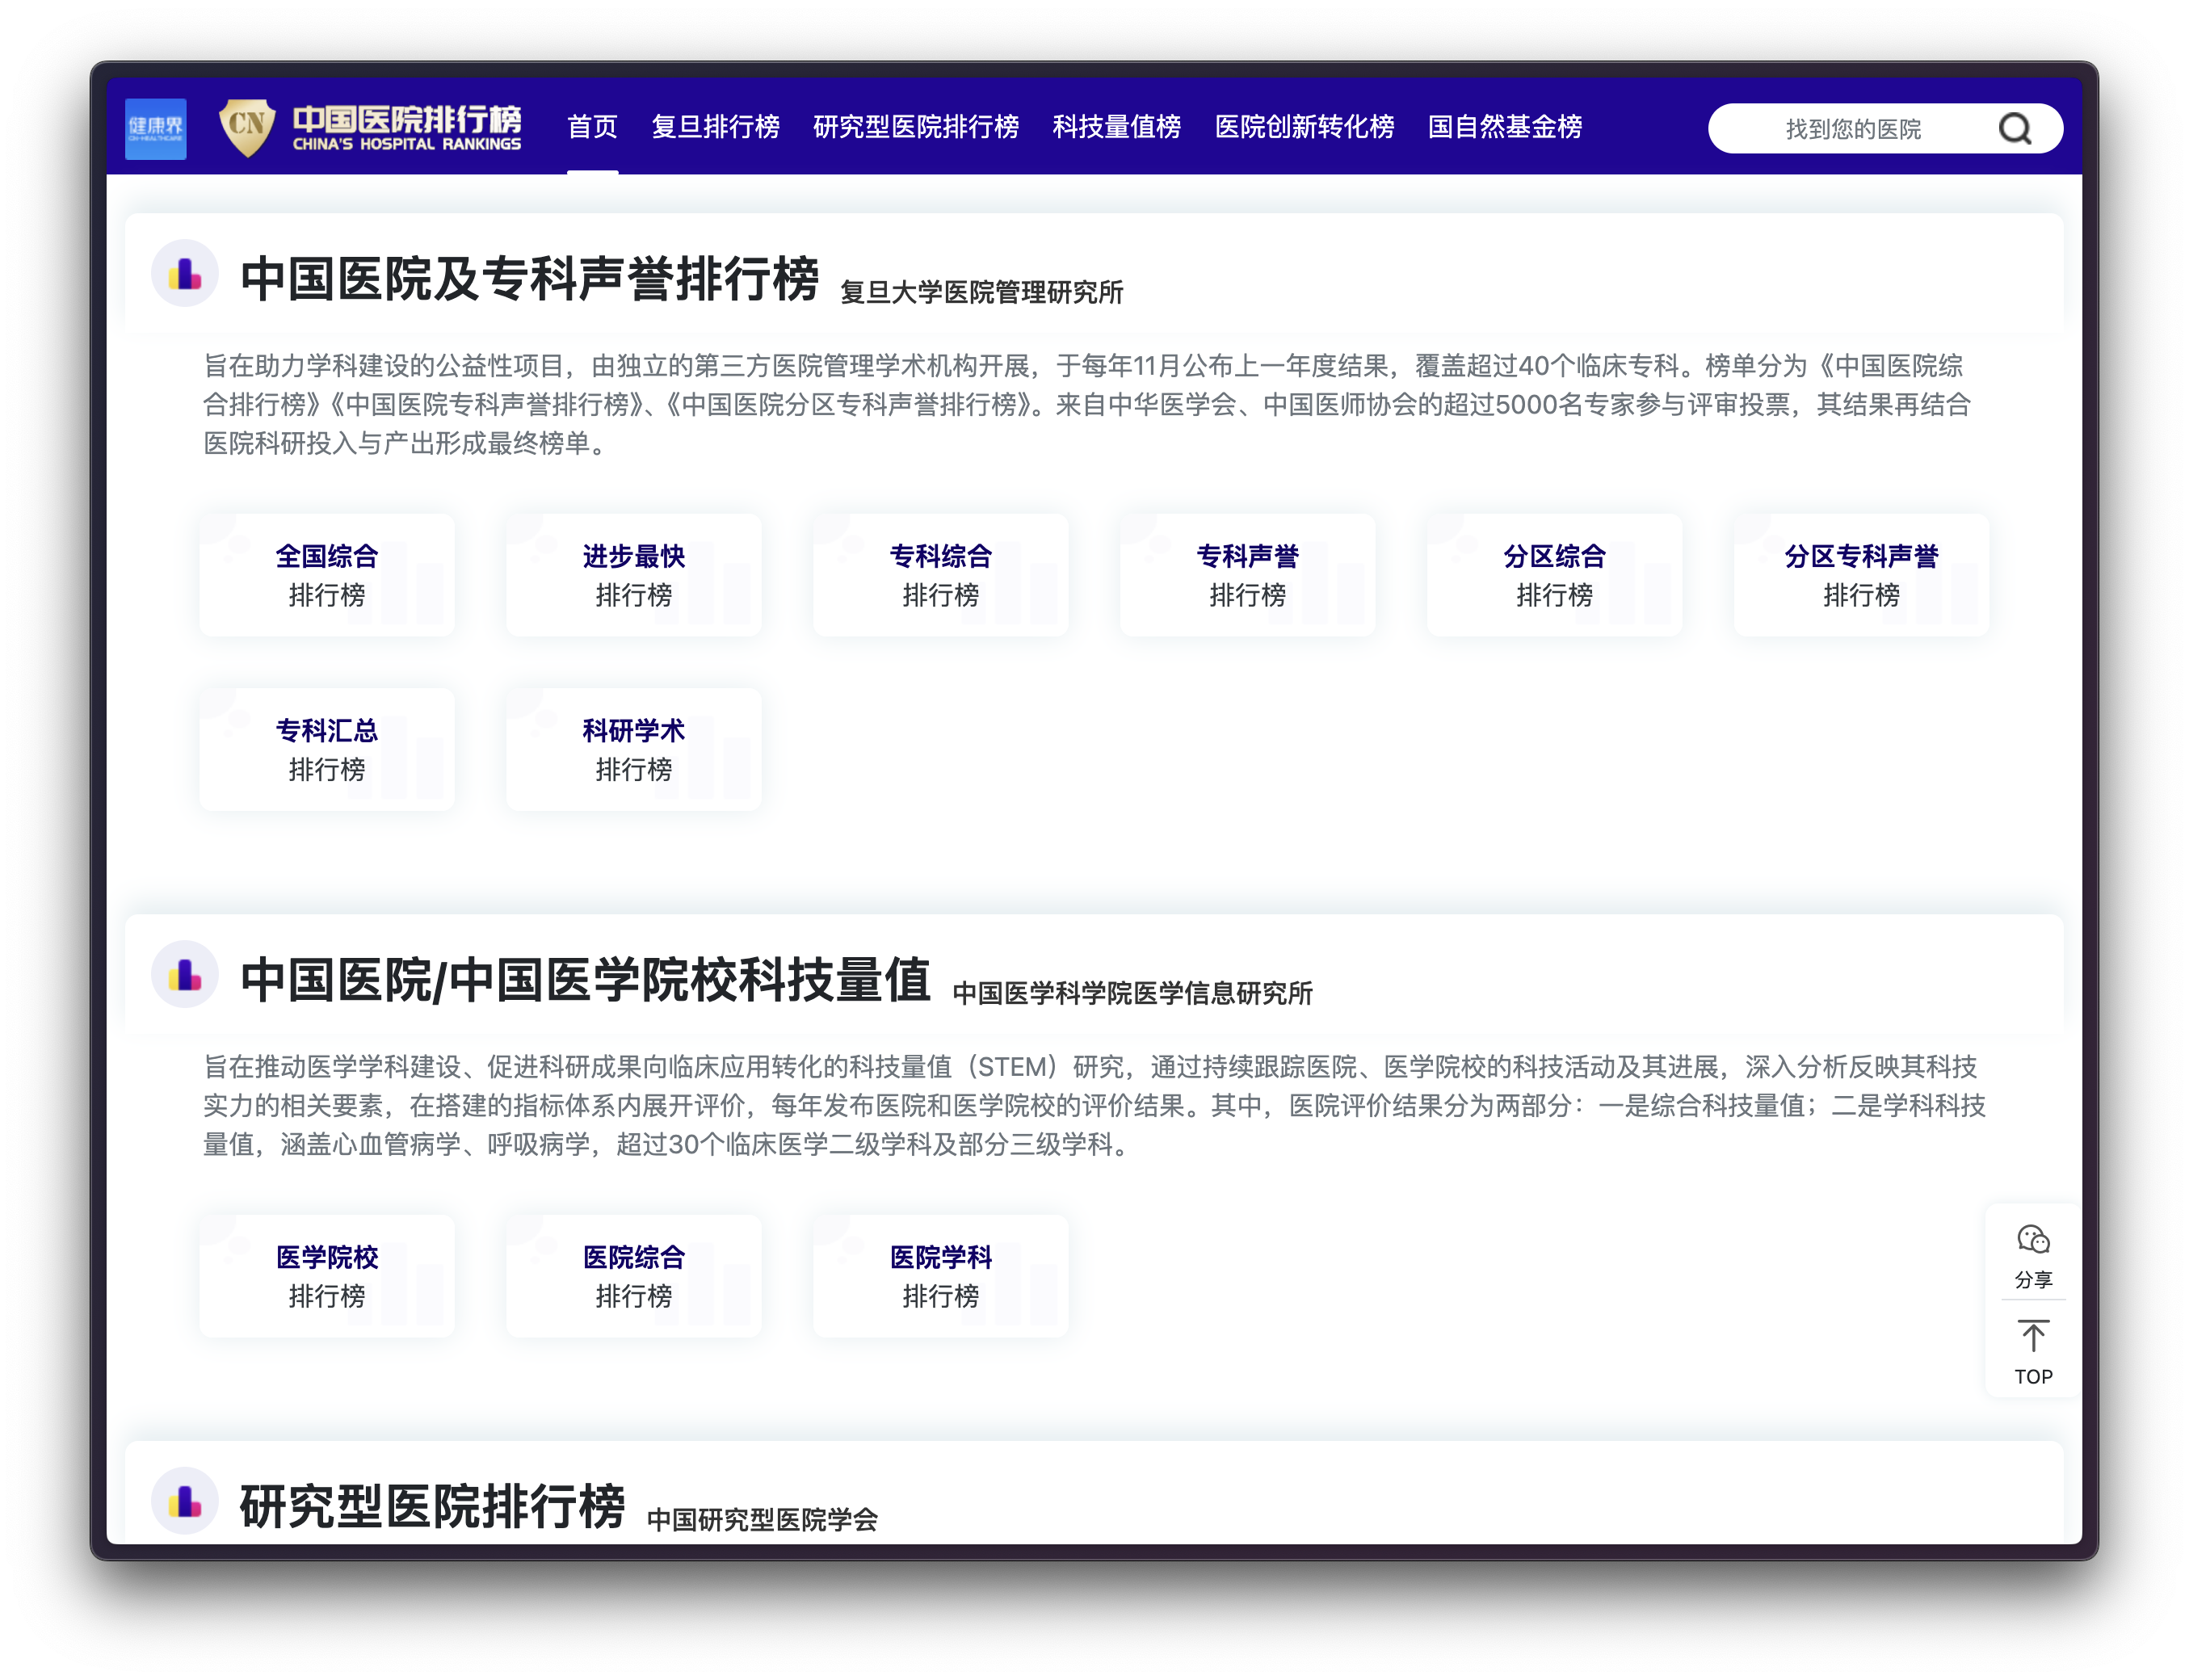Select 国自然基金榜 menu item

(x=1504, y=127)
